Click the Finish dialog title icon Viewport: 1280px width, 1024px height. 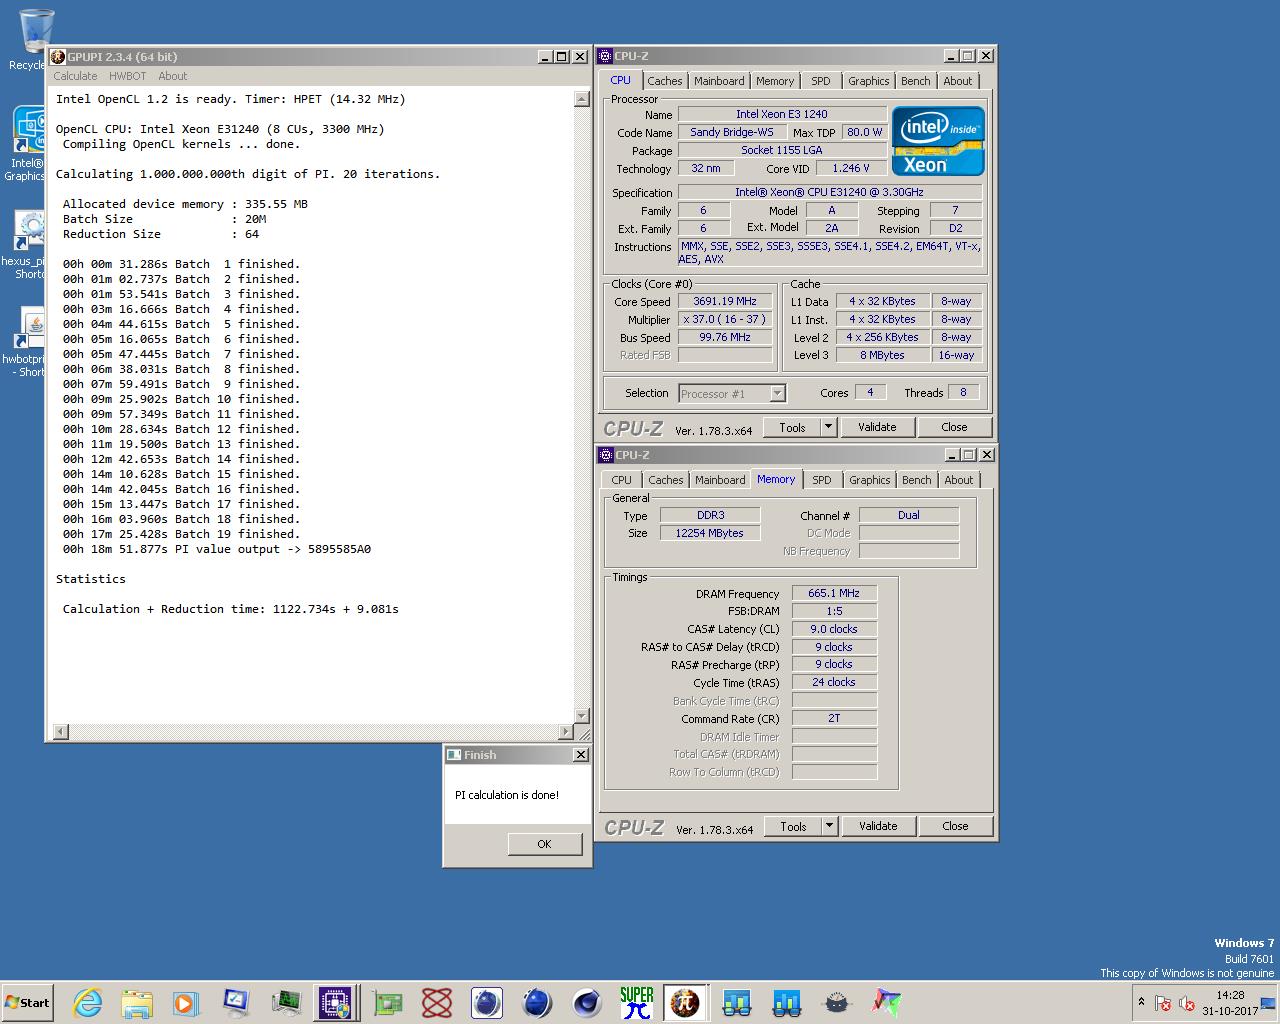pos(453,755)
